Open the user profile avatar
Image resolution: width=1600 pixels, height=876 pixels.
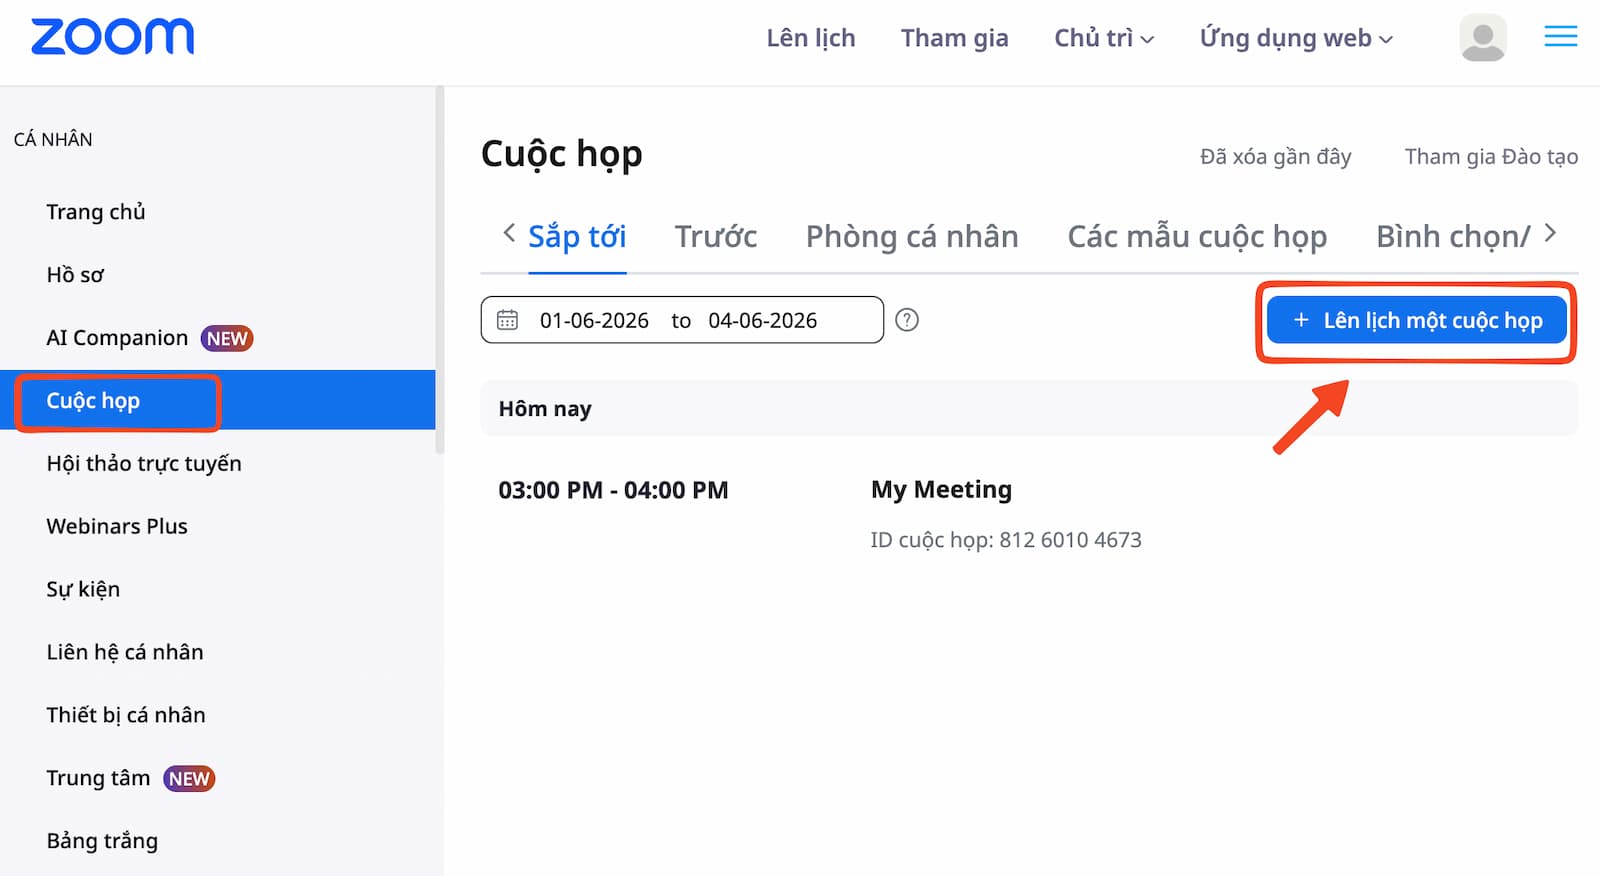pos(1483,38)
